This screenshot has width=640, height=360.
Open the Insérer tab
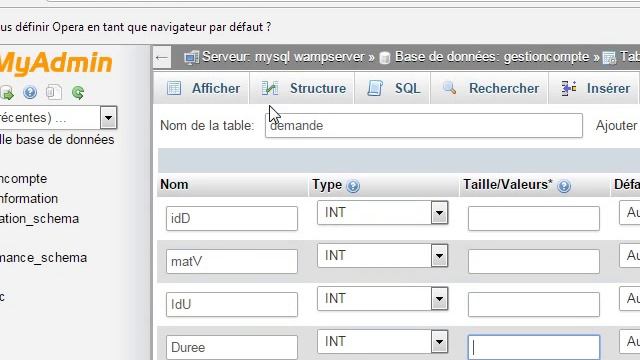pyautogui.click(x=594, y=88)
